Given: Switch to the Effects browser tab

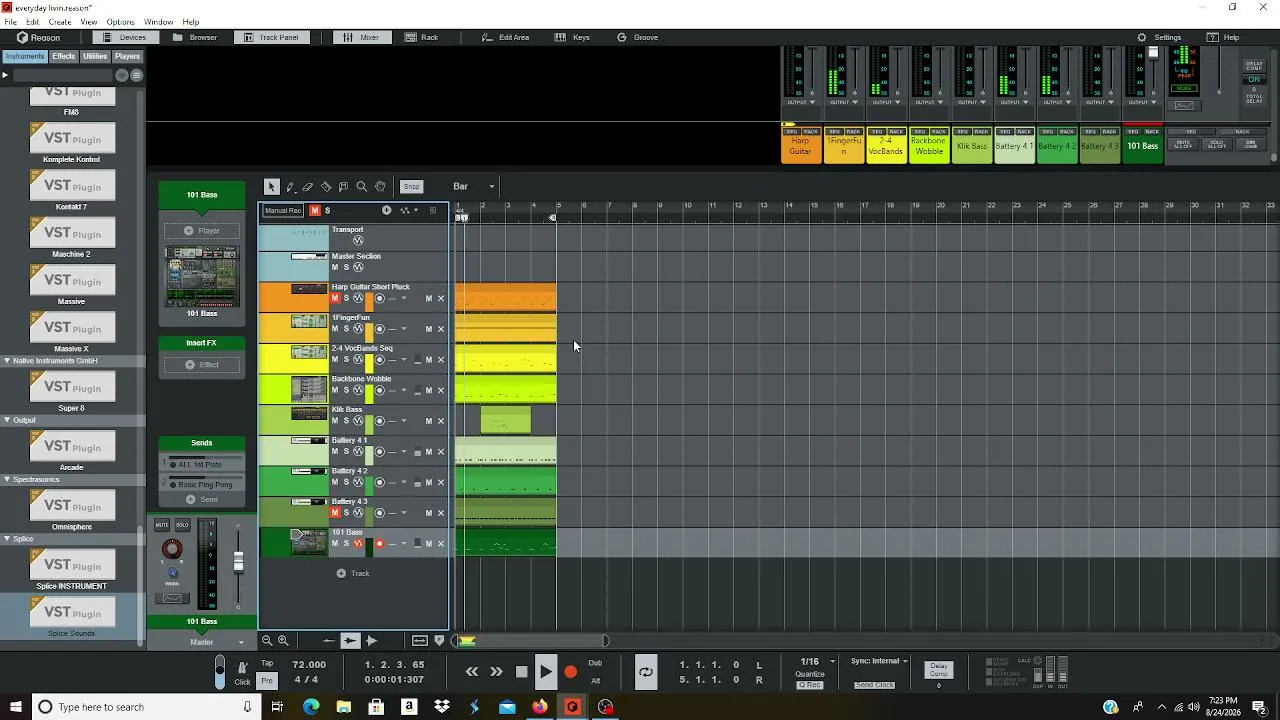Looking at the screenshot, I should click(x=64, y=57).
